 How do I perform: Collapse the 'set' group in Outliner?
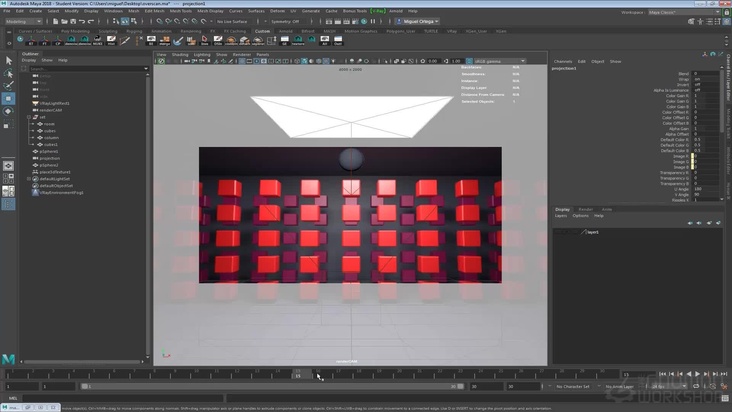click(30, 116)
